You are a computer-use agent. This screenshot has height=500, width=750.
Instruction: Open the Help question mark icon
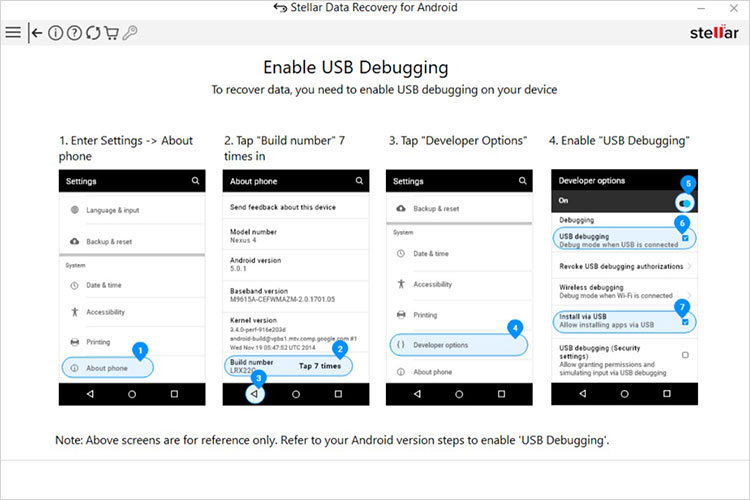[74, 33]
